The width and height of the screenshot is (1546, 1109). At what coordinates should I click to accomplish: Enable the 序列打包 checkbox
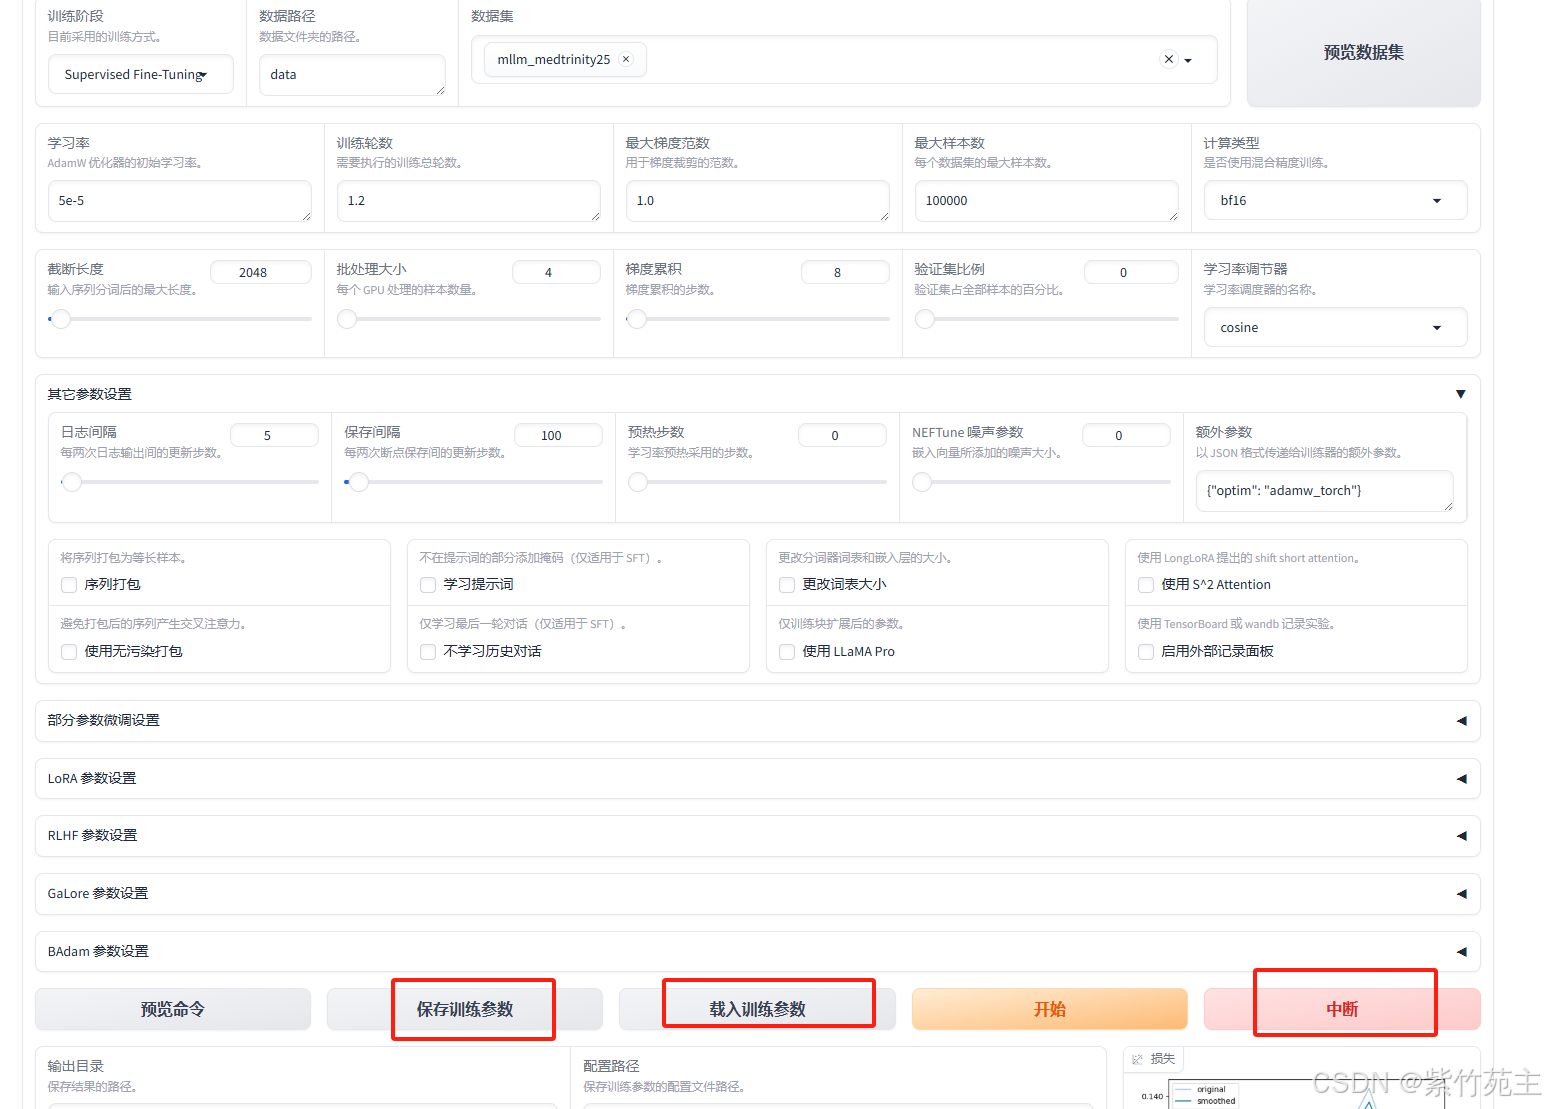point(69,585)
